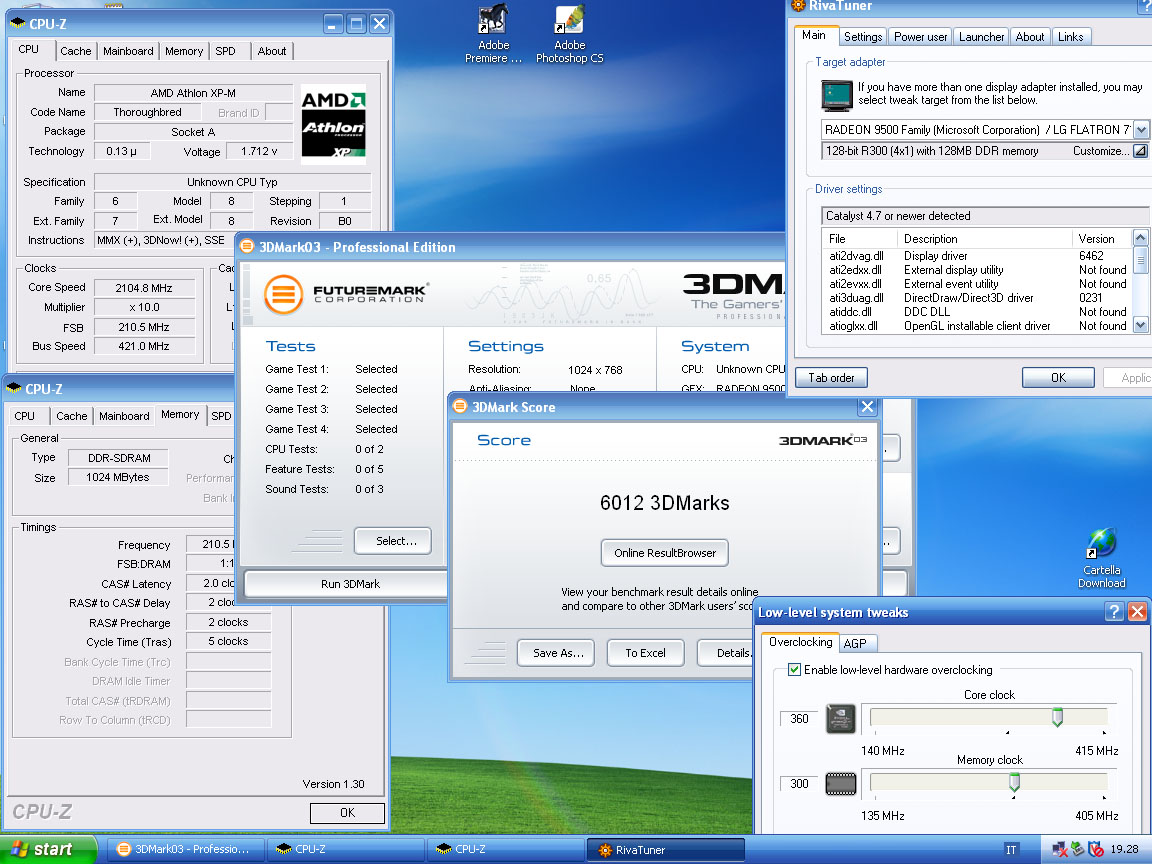The width and height of the screenshot is (1152, 864).
Task: Click OK button in lower CPU-Z window
Action: 348,813
